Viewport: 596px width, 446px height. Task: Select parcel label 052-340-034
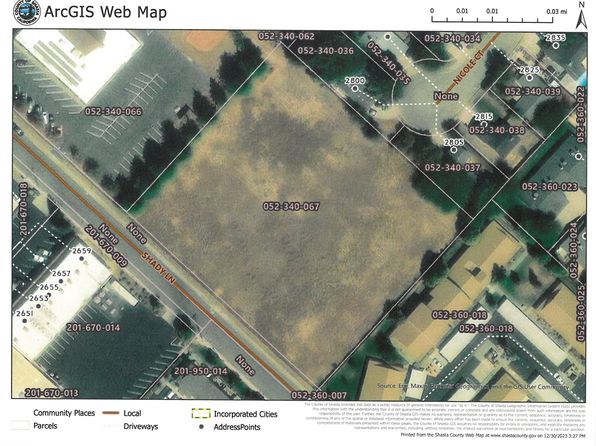pos(452,38)
